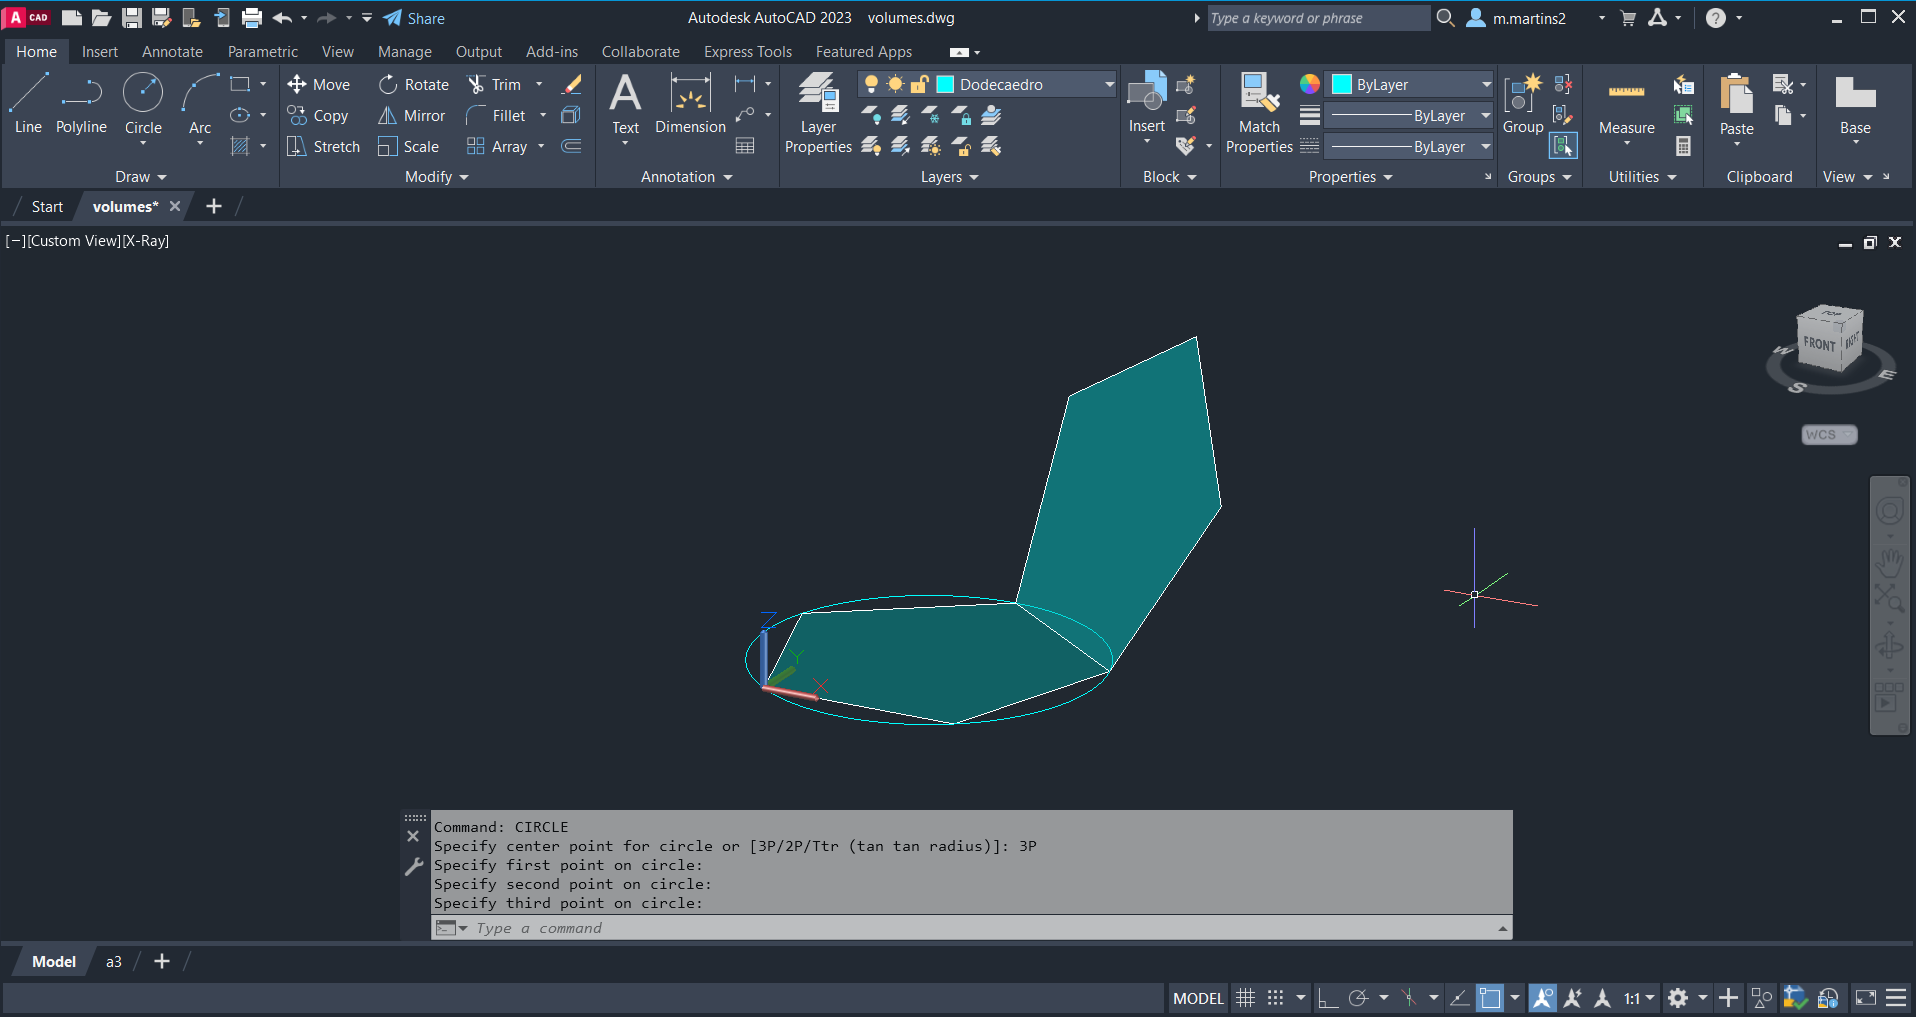Click the Share button
The image size is (1916, 1017).
tap(414, 18)
